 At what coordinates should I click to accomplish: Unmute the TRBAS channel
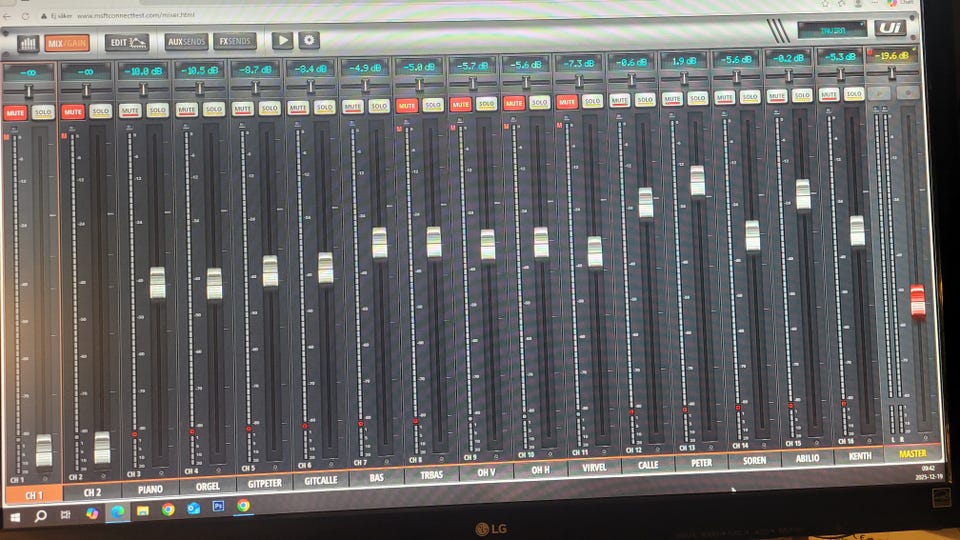(x=407, y=106)
